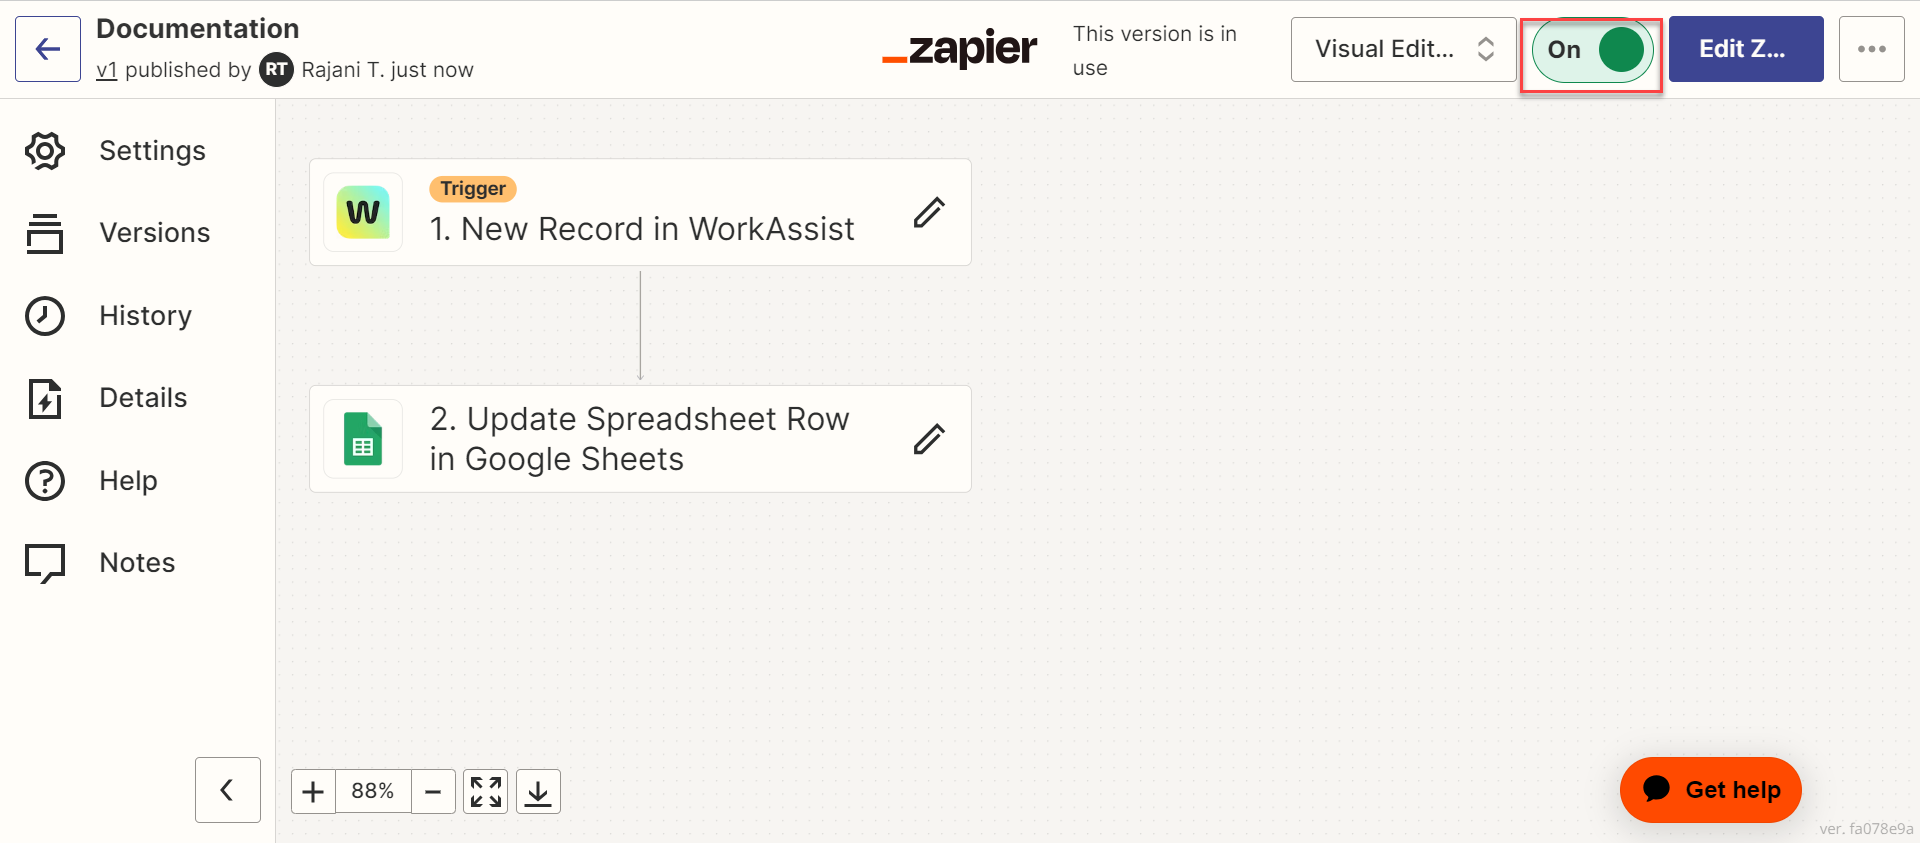
Task: Edit the Google Sheets step pencil
Action: (929, 439)
